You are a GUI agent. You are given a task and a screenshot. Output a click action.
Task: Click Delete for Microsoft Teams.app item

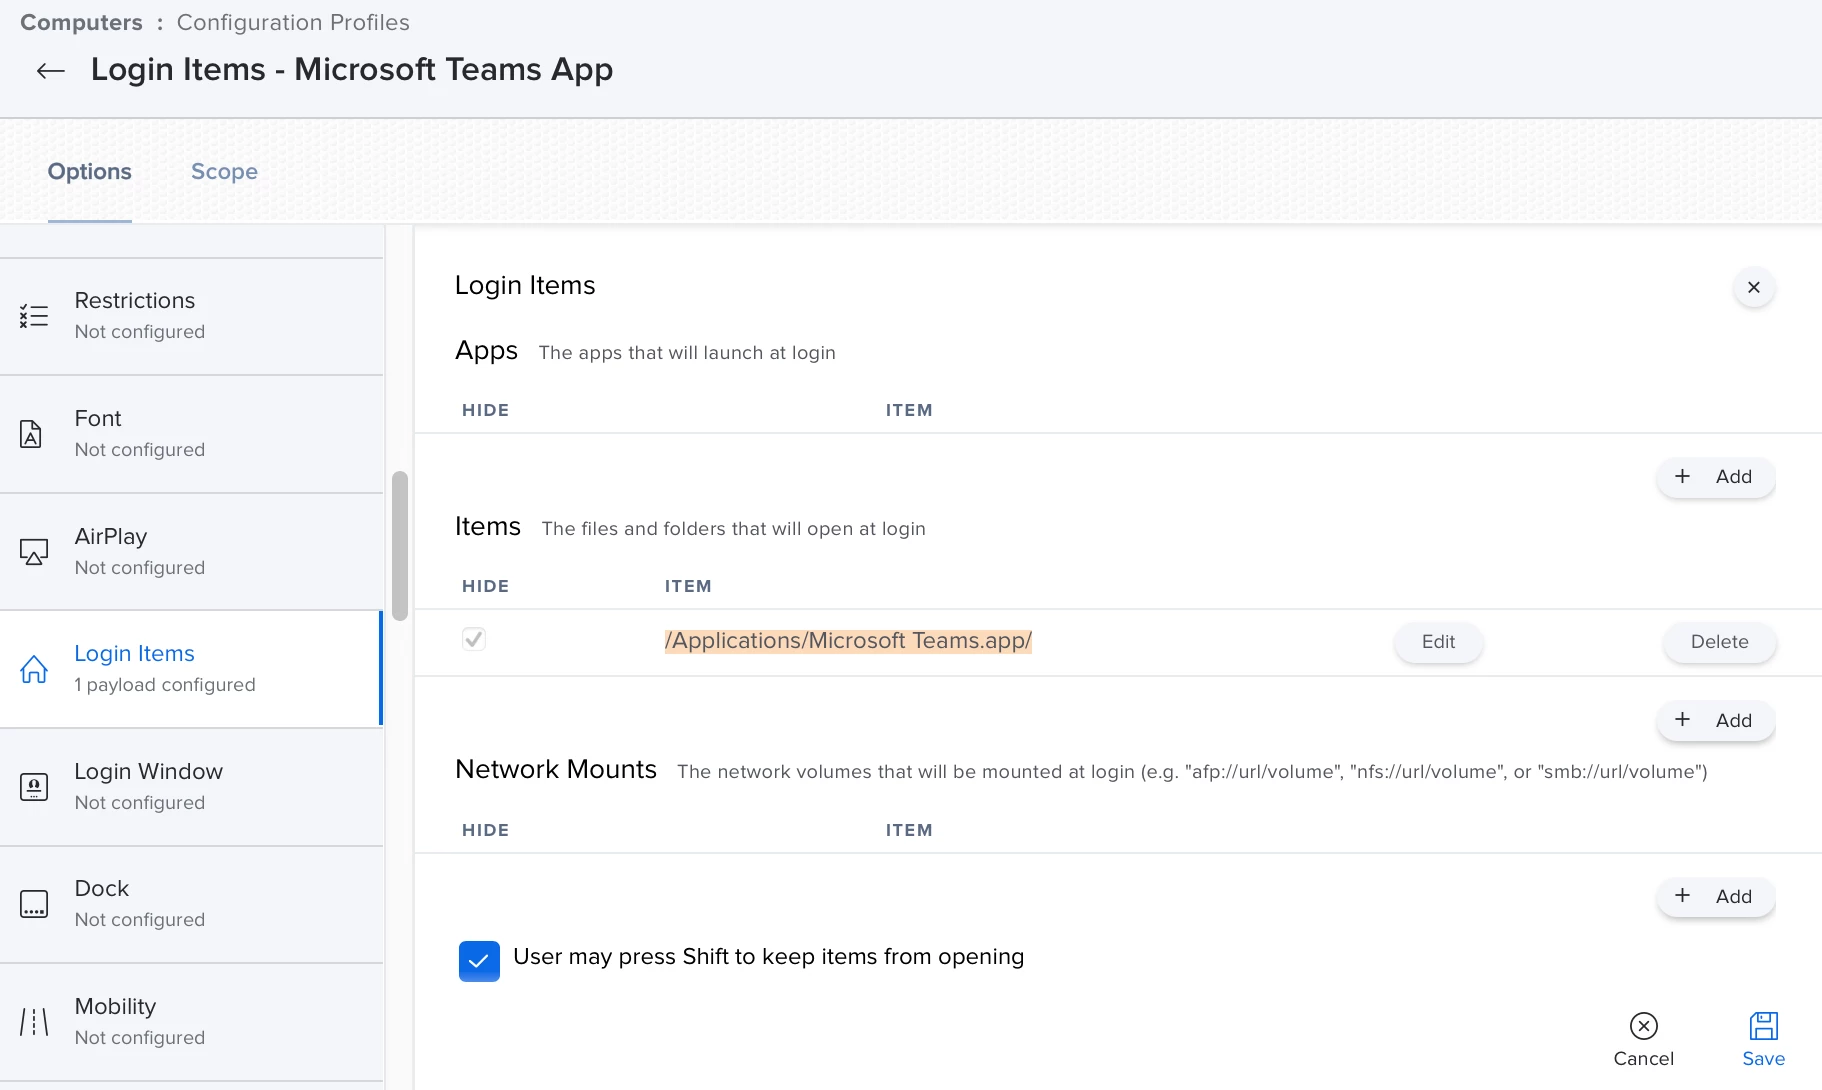coord(1720,642)
